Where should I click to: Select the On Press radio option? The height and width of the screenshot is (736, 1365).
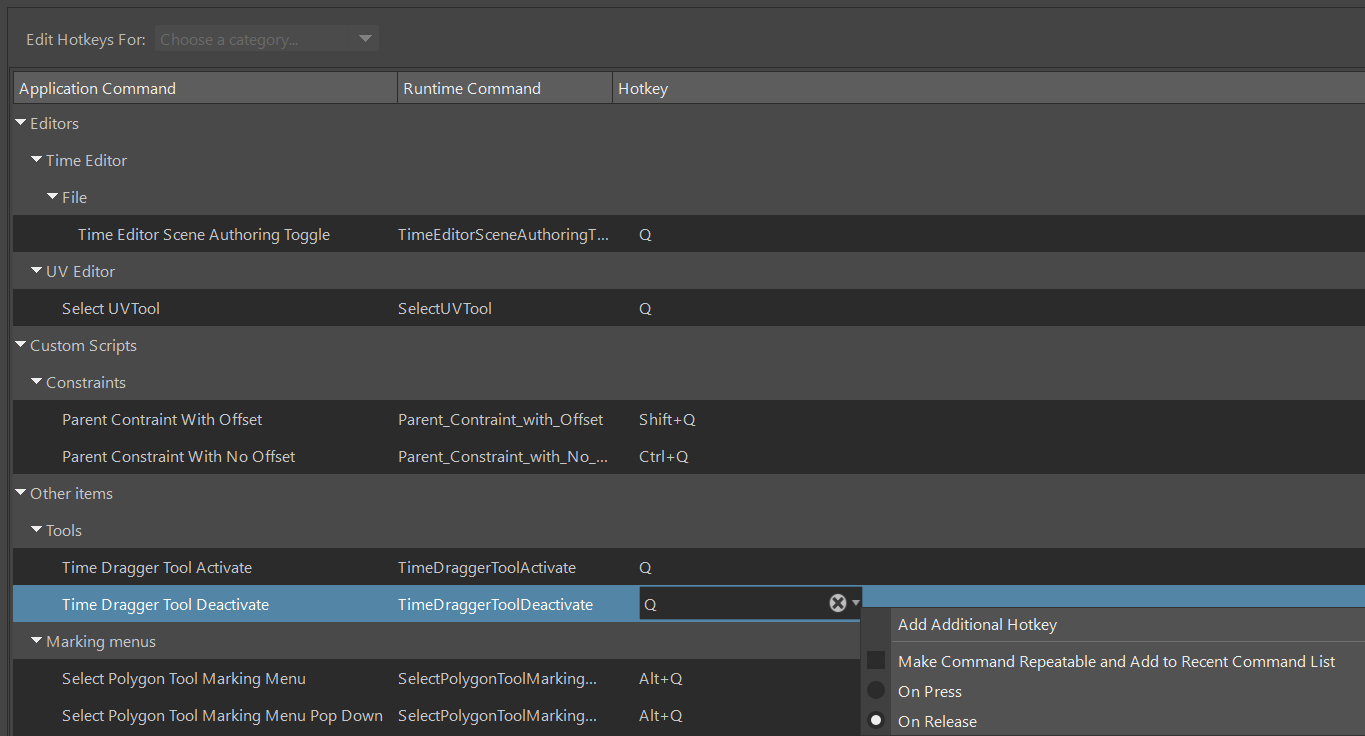[876, 691]
